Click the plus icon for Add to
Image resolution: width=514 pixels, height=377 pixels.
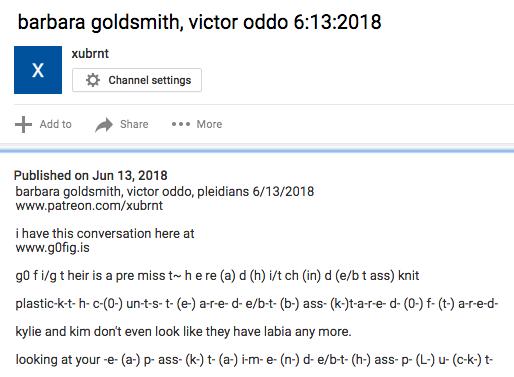pos(23,124)
